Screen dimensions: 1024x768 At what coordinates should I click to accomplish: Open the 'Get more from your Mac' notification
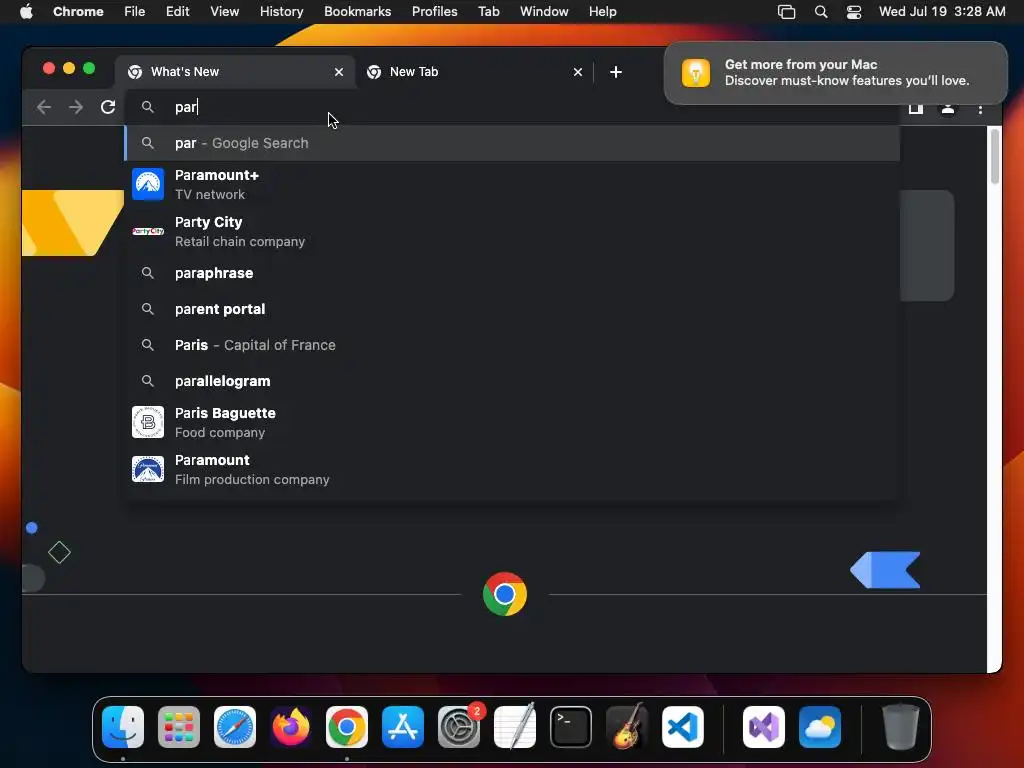[835, 72]
